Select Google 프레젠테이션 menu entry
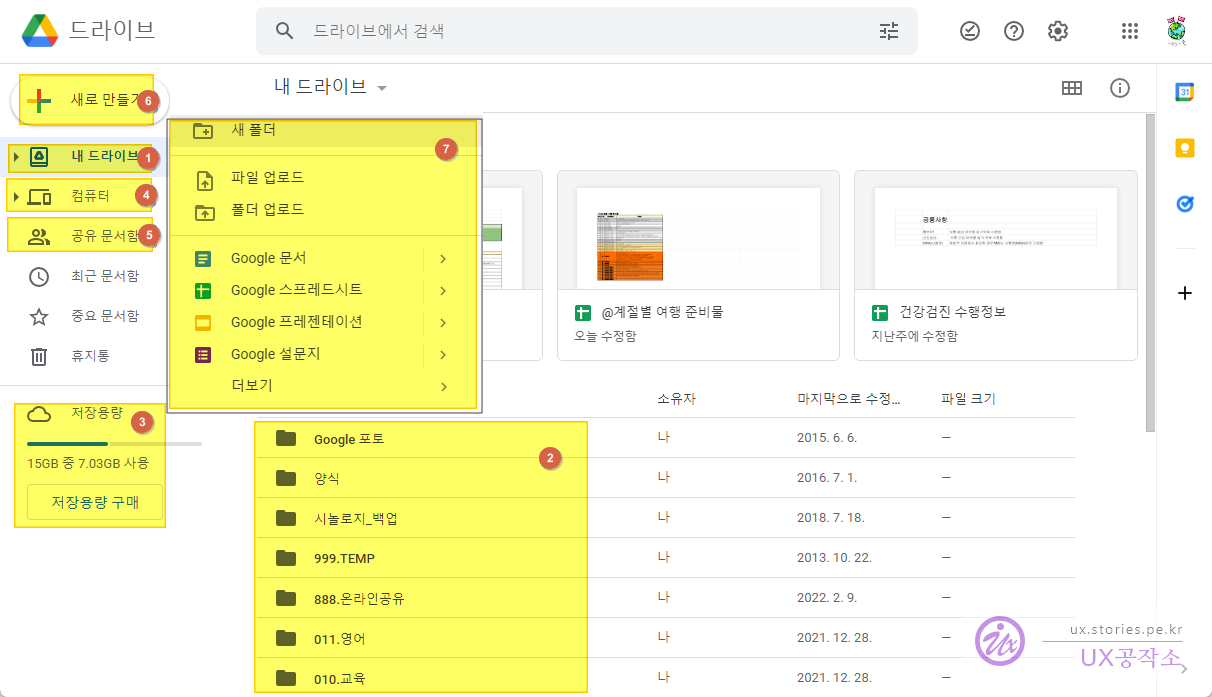 tap(324, 322)
